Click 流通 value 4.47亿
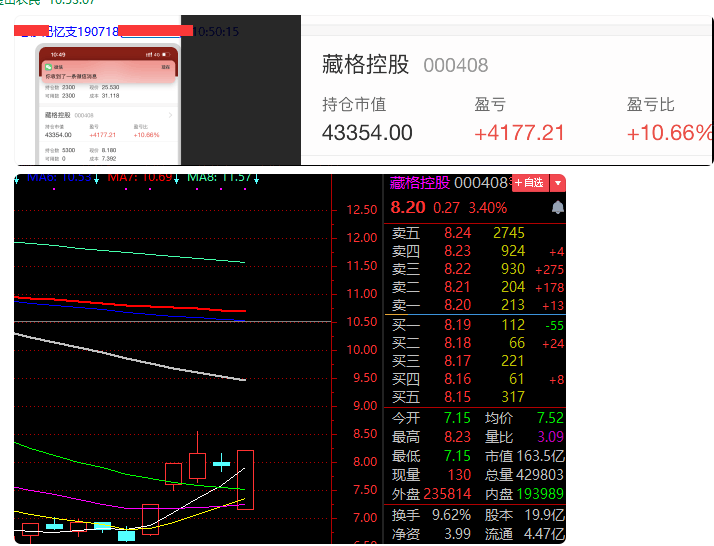714x546 pixels. tap(544, 534)
